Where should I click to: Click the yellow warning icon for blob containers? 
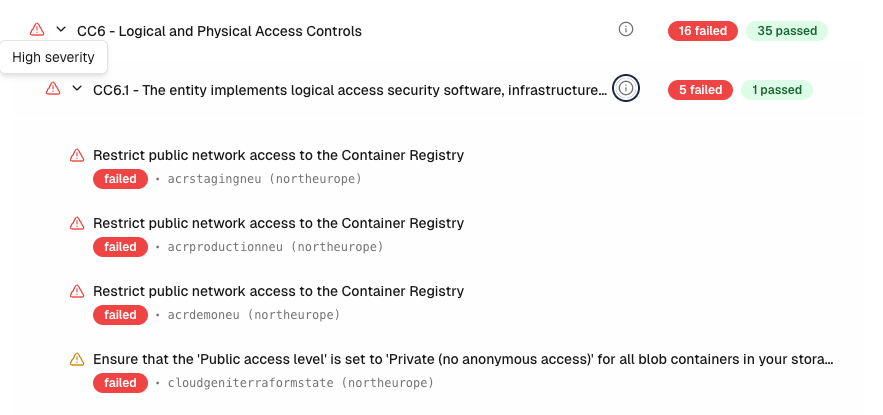pyautogui.click(x=77, y=360)
